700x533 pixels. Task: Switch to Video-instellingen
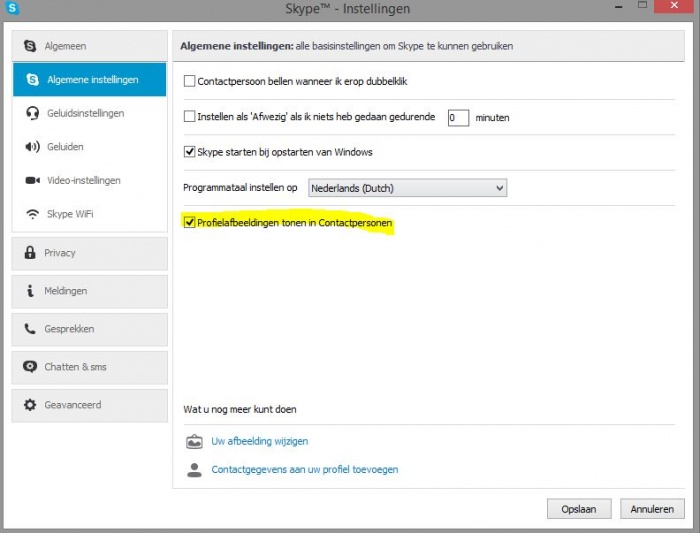[89, 180]
